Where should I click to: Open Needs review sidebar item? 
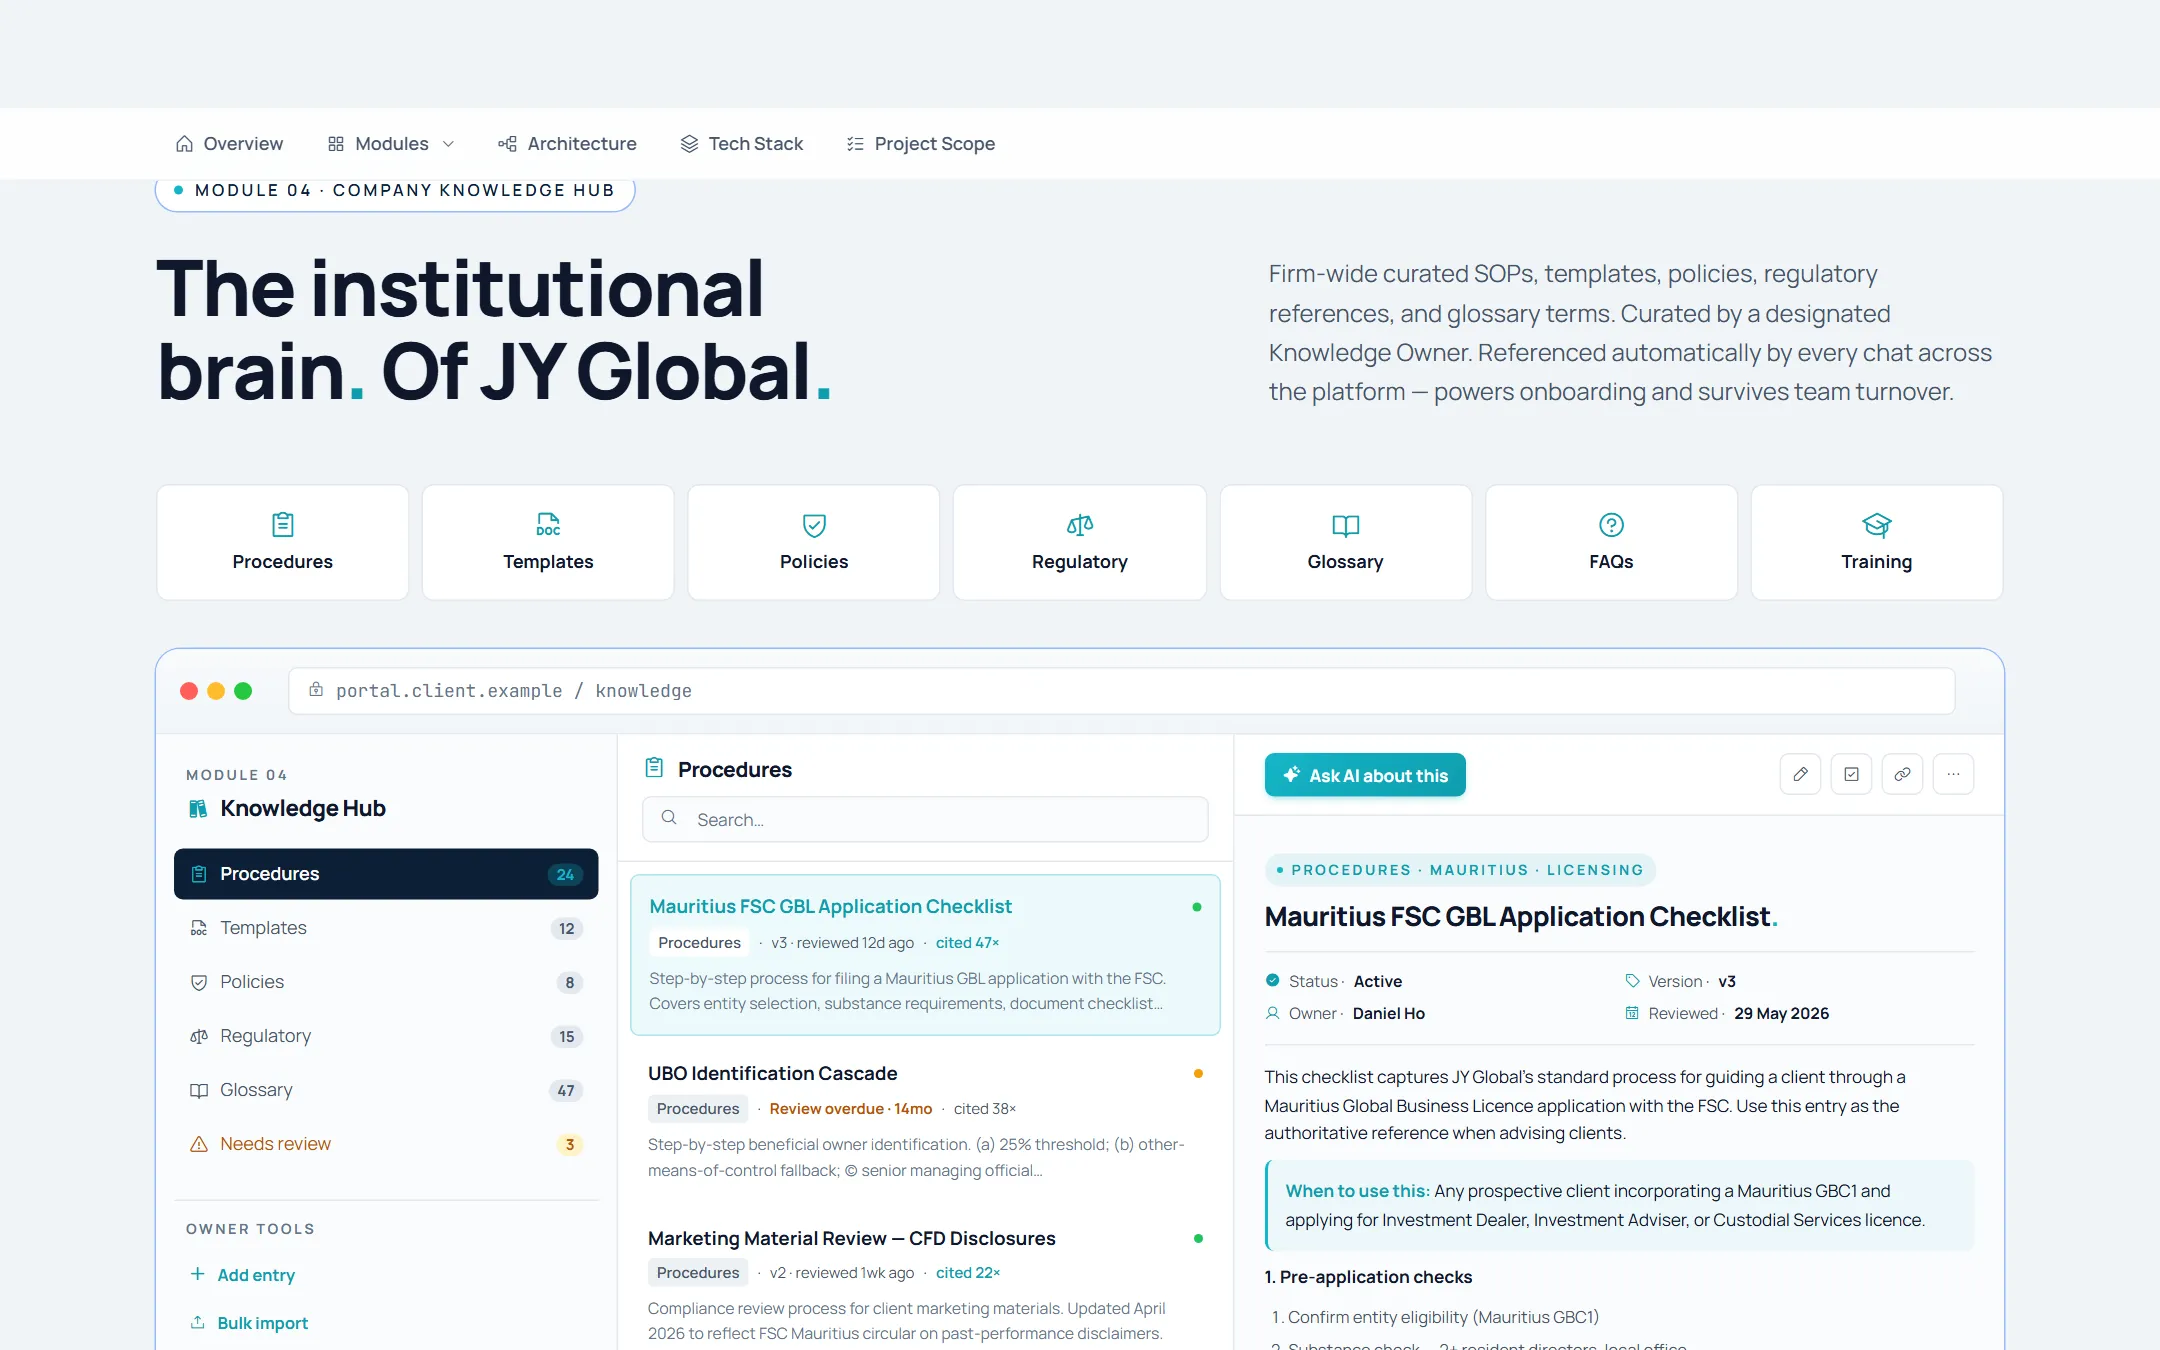pos(386,1144)
